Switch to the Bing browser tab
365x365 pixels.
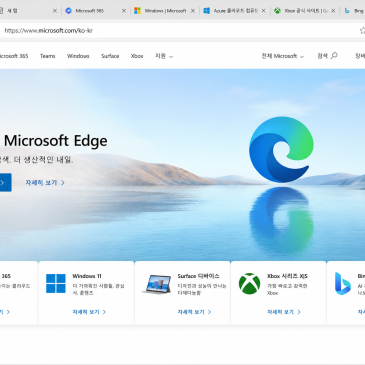353,11
